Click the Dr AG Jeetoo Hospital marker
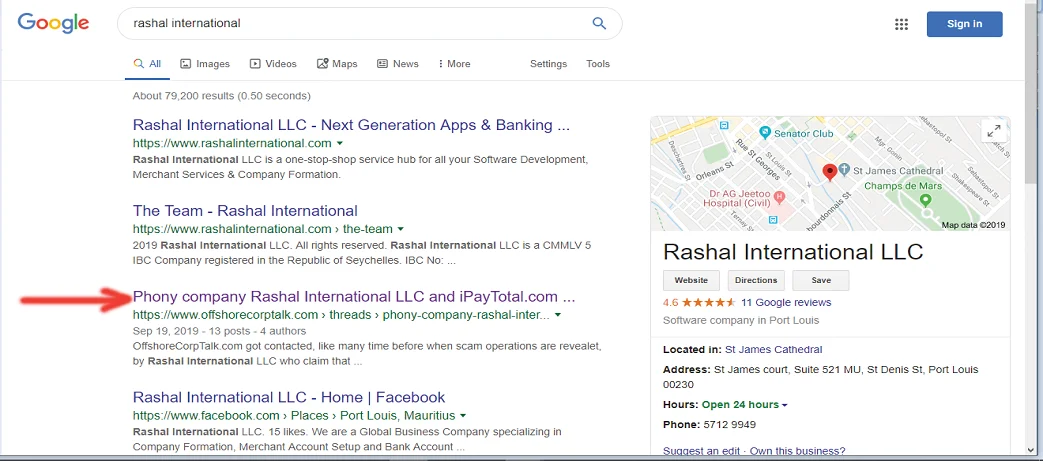The width and height of the screenshot is (1044, 462). pyautogui.click(x=780, y=197)
